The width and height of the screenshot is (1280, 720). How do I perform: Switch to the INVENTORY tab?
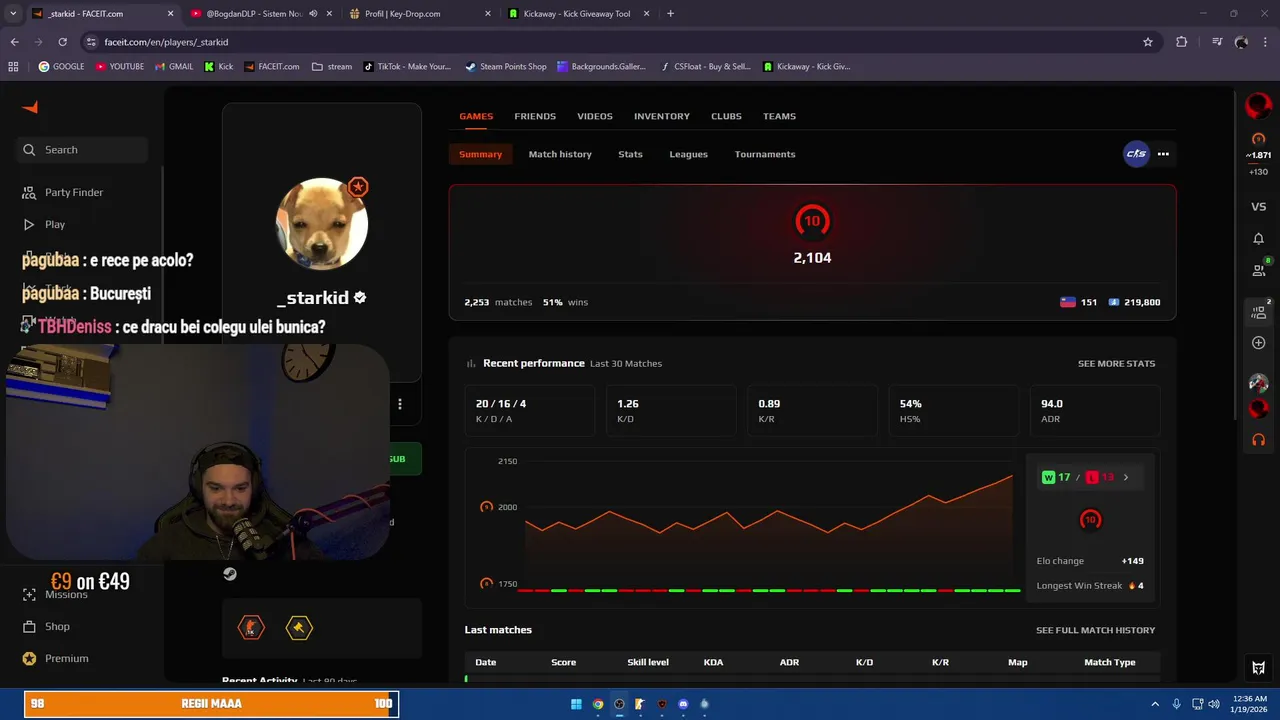click(x=662, y=116)
